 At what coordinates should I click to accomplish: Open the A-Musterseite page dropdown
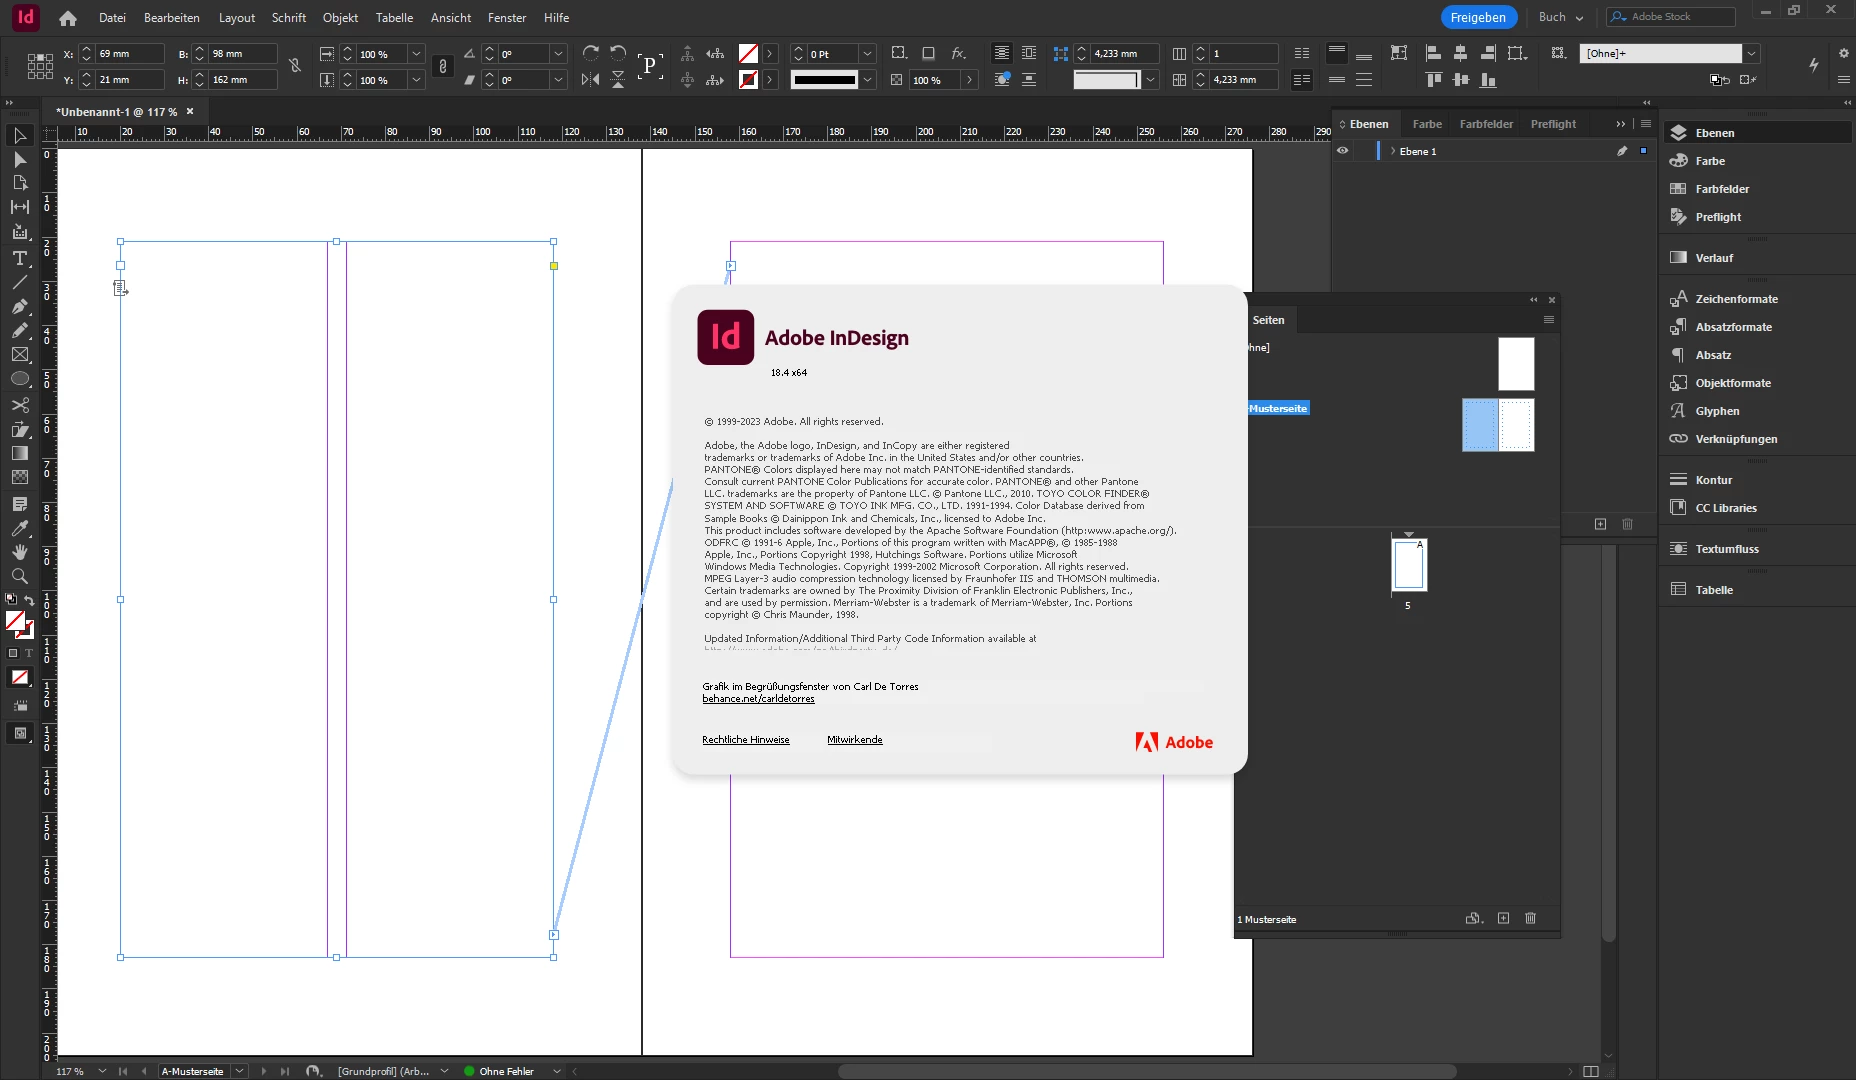240,1071
